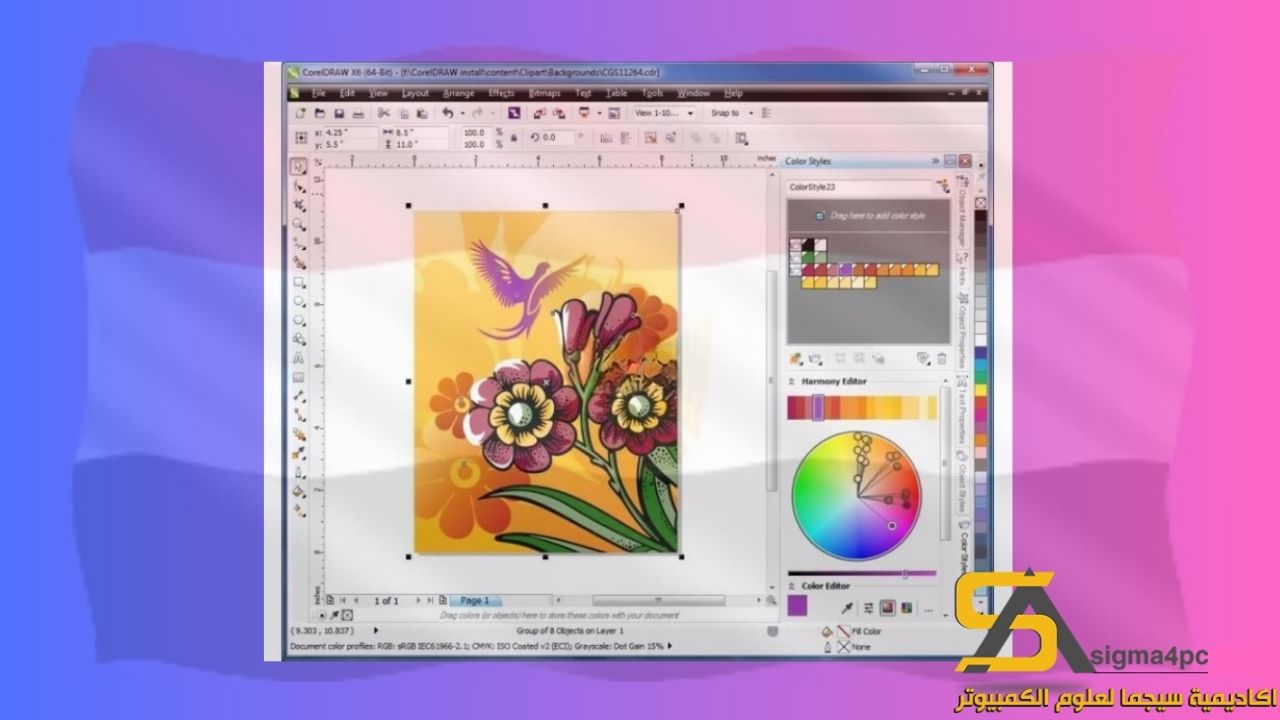This screenshot has width=1280, height=720.
Task: Collapse the Harmony Editor section
Action: point(791,381)
